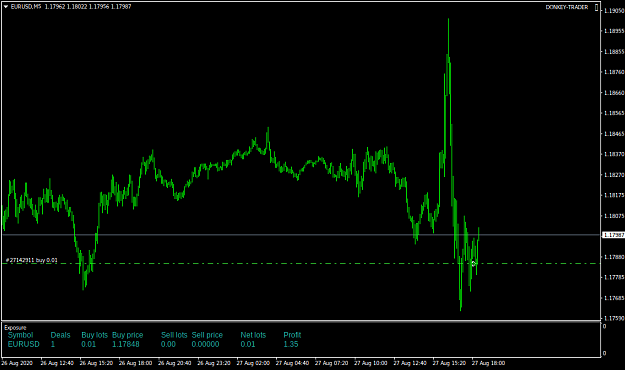Click the DONKEY-TRADER expert advisor label
Screen dimensions: 625x370
tap(567, 7)
